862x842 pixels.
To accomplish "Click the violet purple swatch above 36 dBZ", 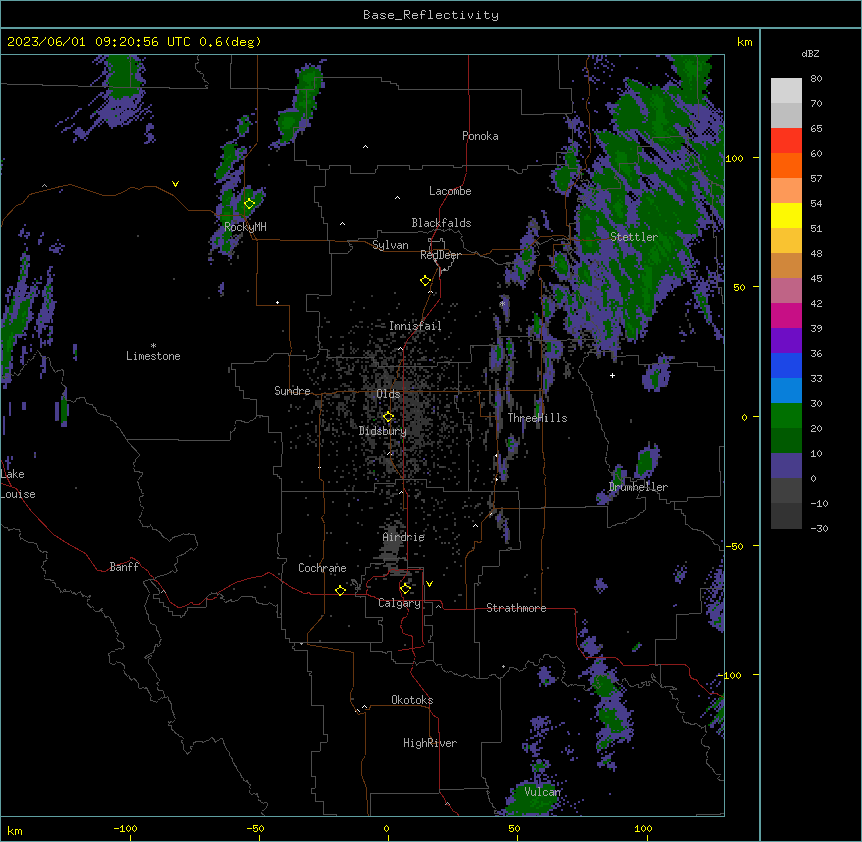I will (x=786, y=341).
